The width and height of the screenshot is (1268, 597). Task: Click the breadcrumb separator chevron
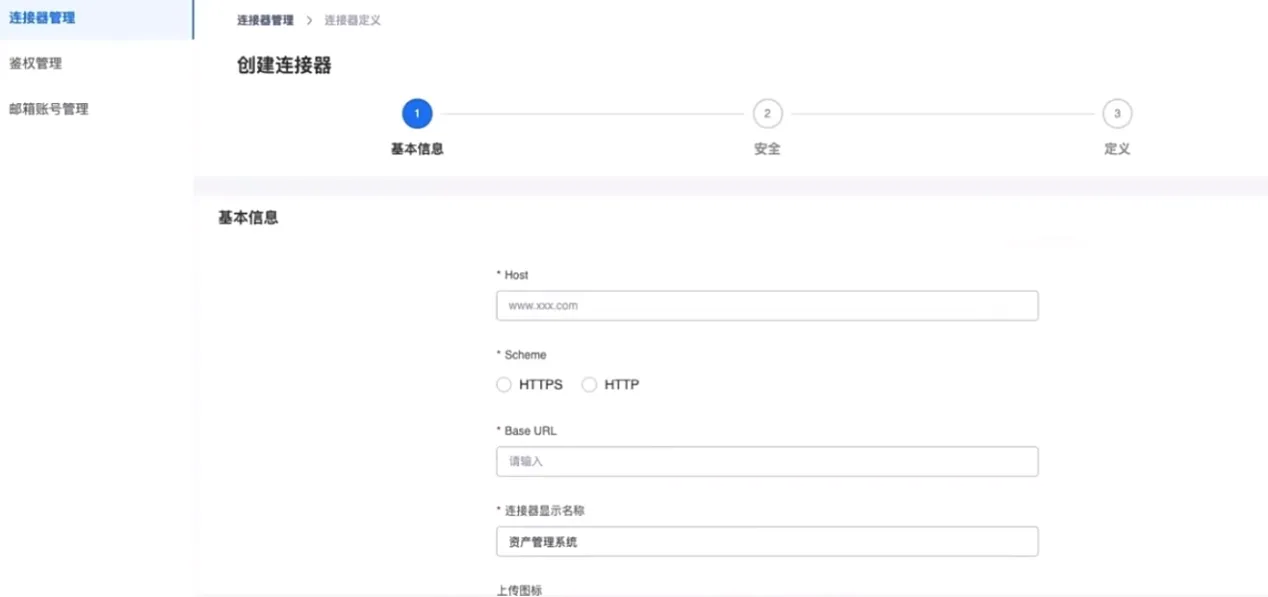pyautogui.click(x=310, y=19)
